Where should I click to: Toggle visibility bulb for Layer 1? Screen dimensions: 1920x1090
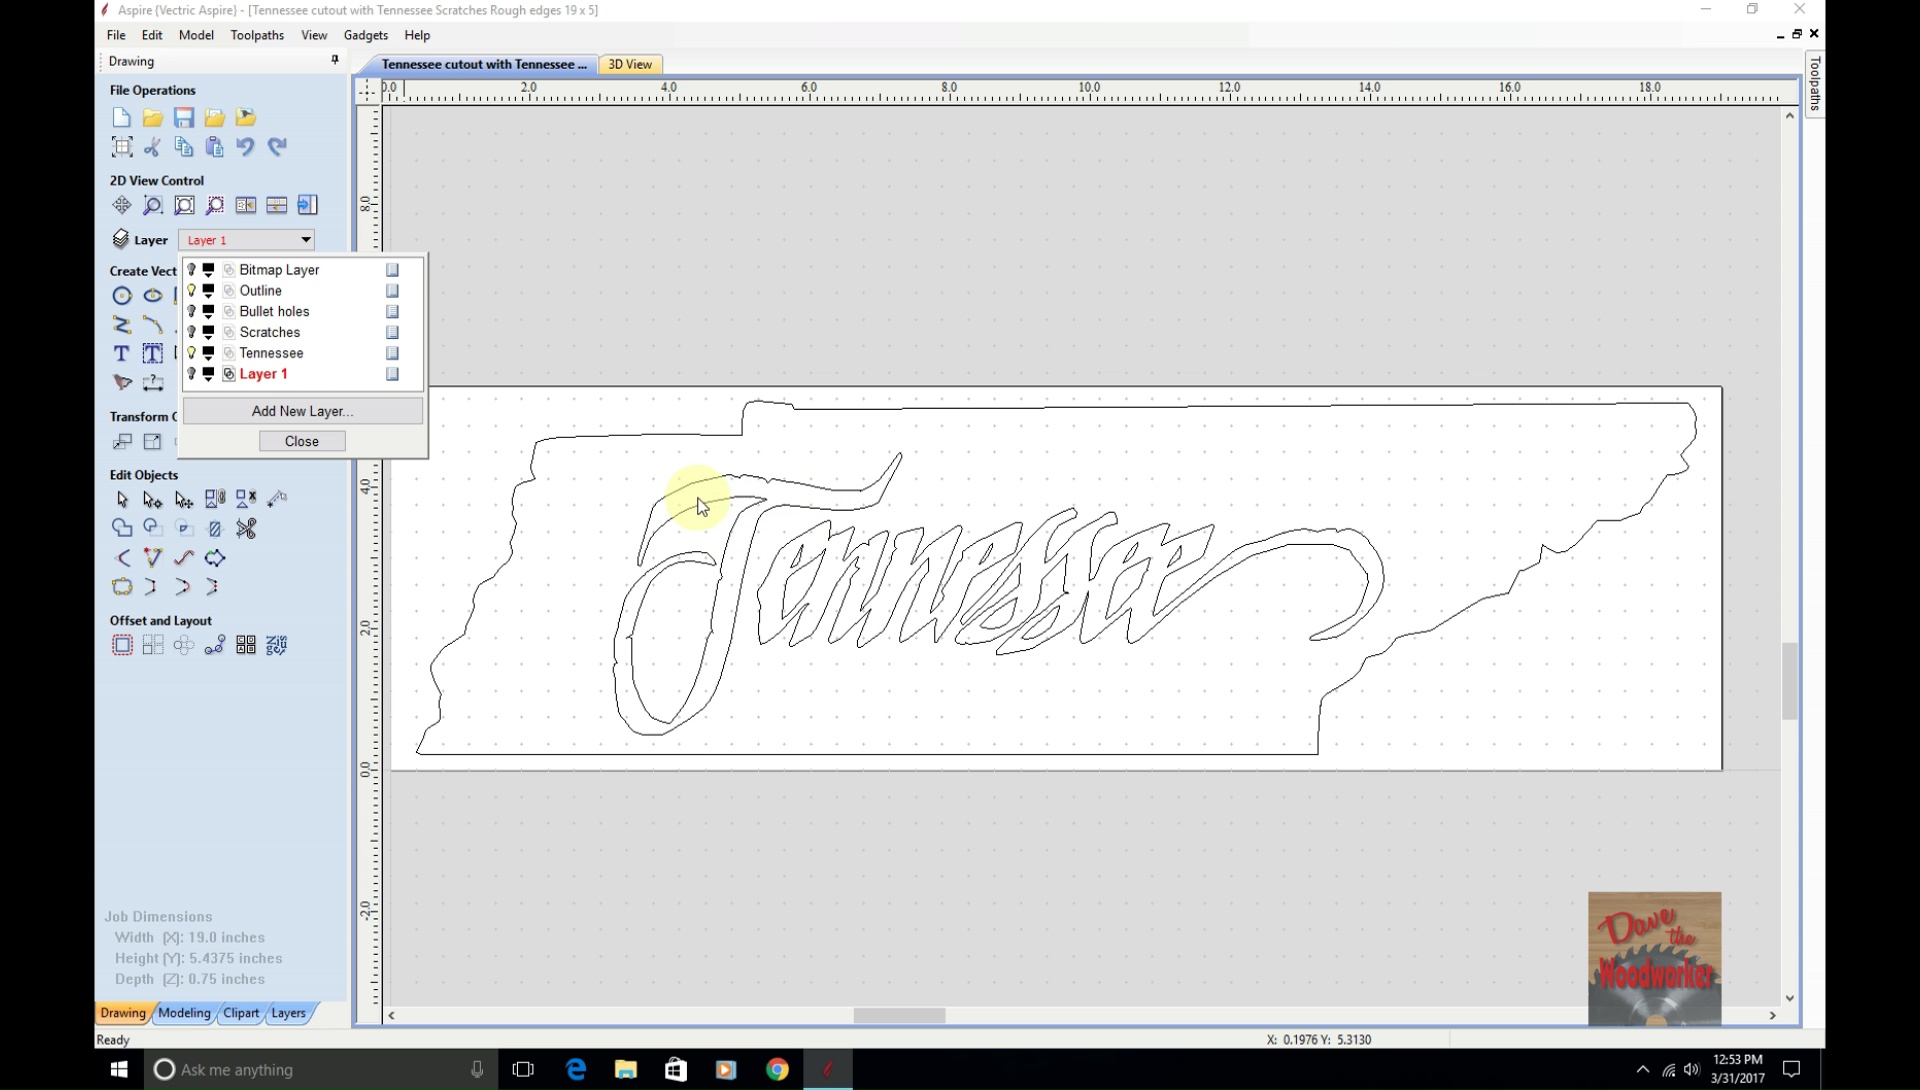pos(192,374)
